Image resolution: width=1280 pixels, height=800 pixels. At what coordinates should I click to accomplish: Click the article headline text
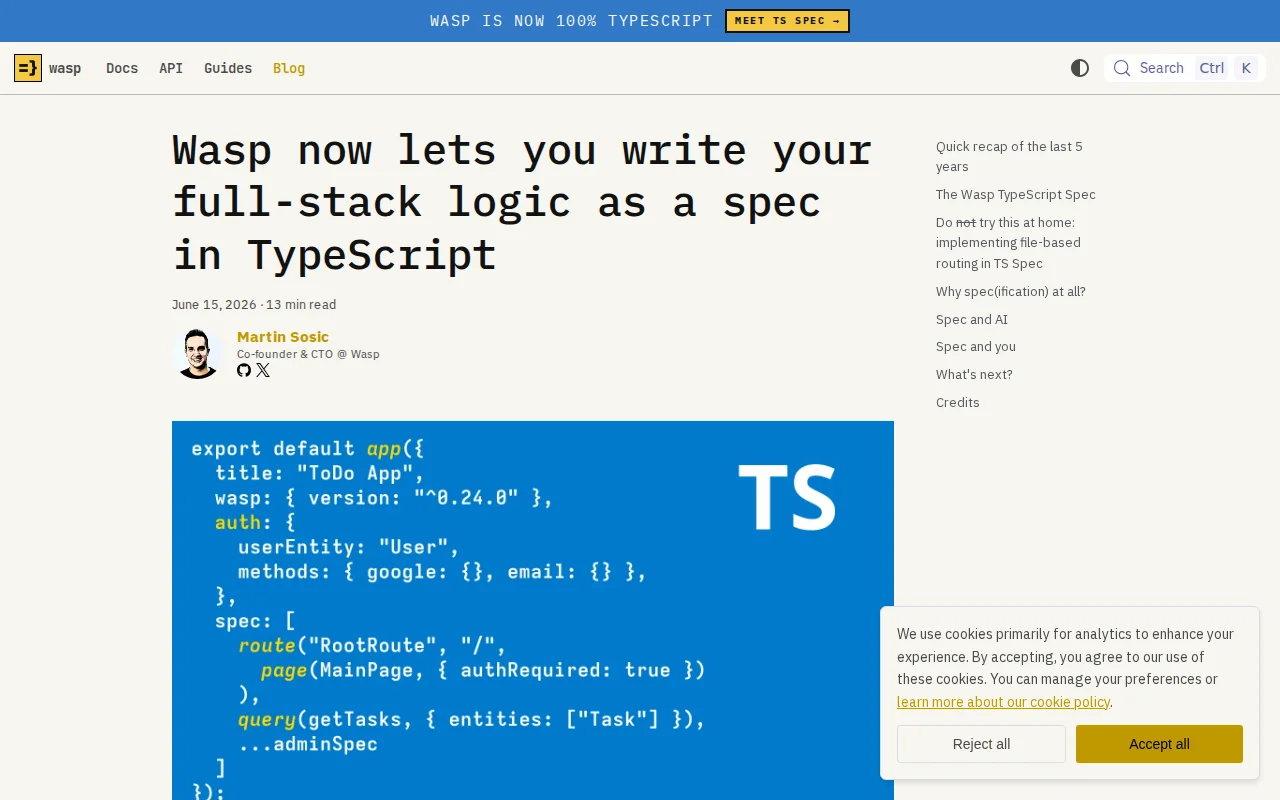[x=522, y=202]
